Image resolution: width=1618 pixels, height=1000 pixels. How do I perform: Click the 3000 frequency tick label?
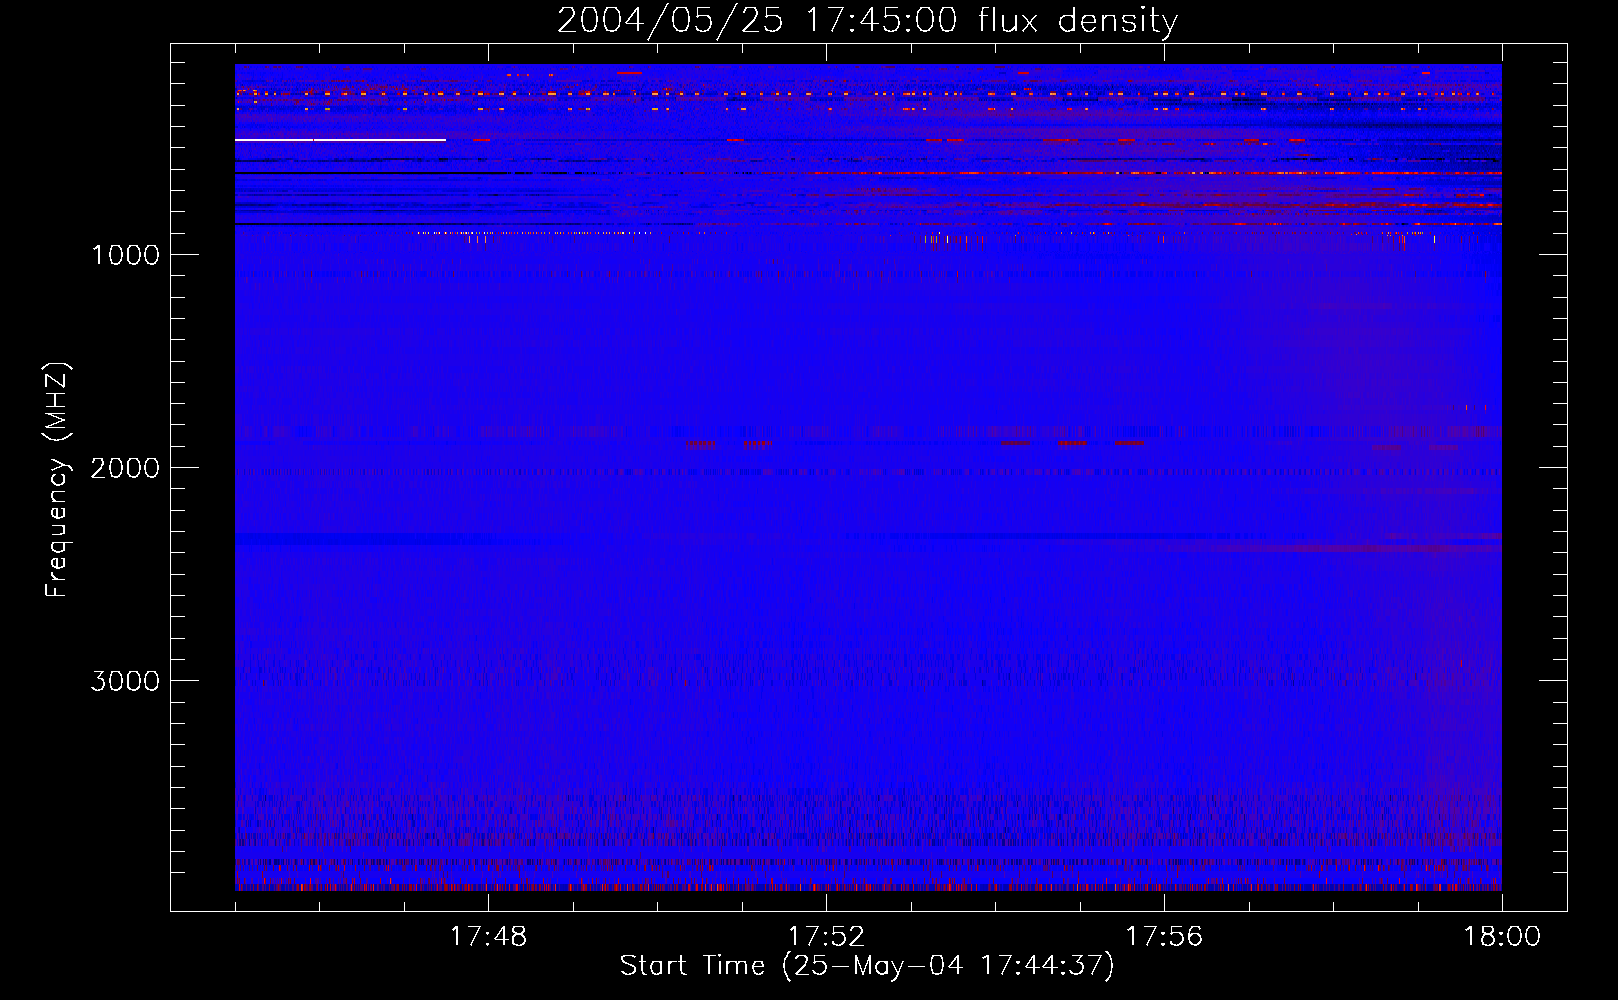click(125, 681)
